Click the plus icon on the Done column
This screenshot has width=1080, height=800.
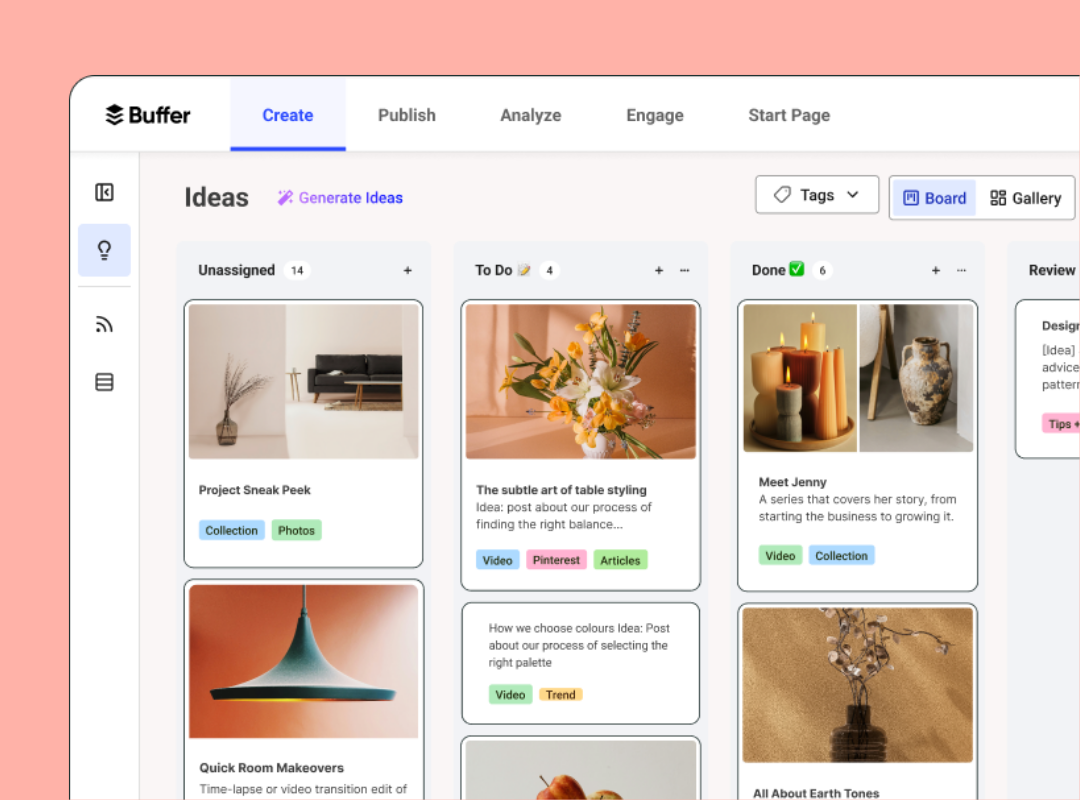coord(935,270)
